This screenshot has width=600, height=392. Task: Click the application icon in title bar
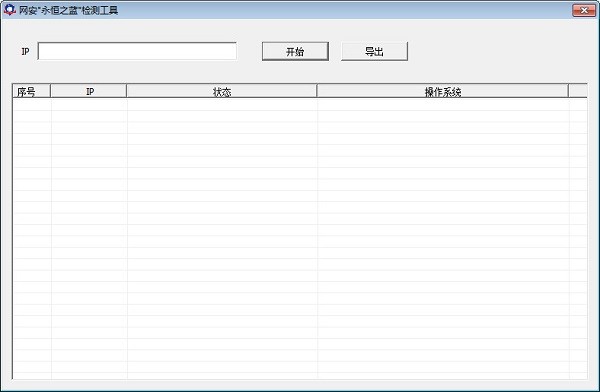(9, 10)
